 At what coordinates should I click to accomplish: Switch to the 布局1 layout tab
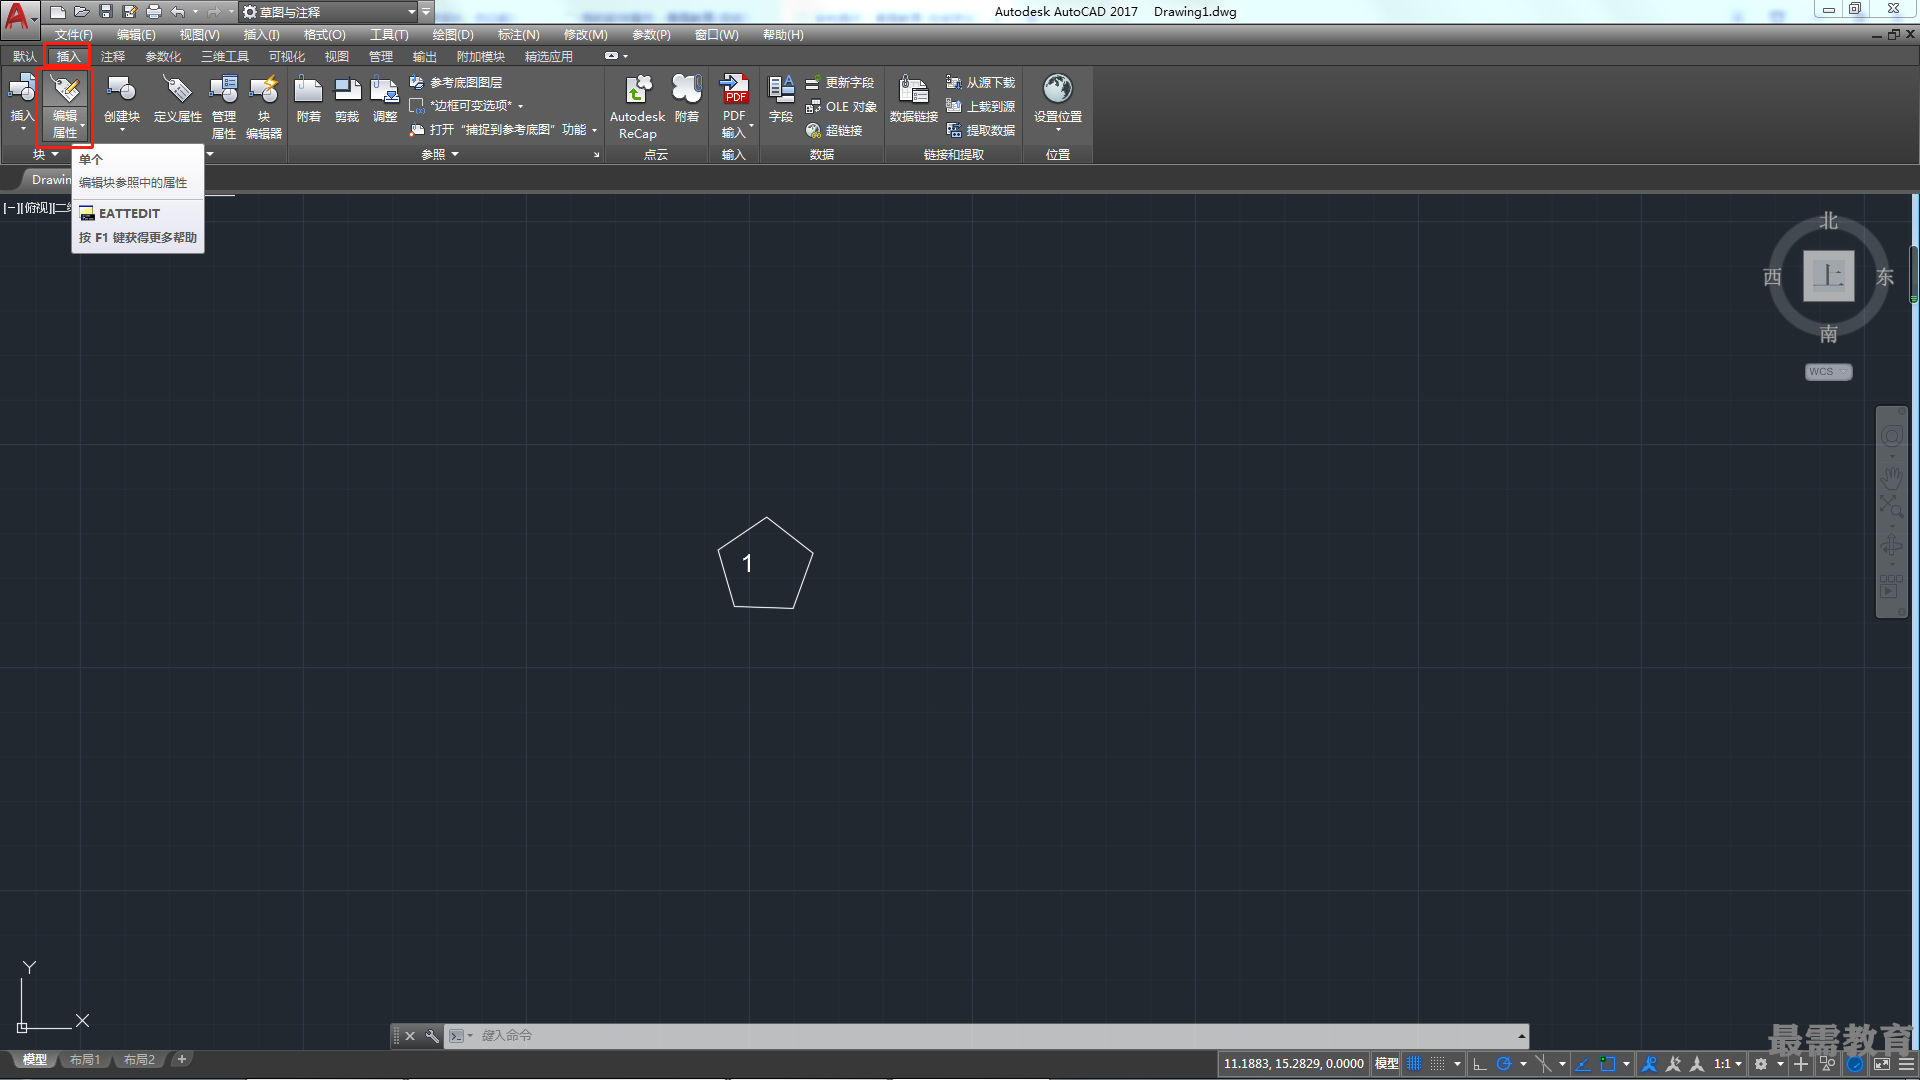[85, 1060]
